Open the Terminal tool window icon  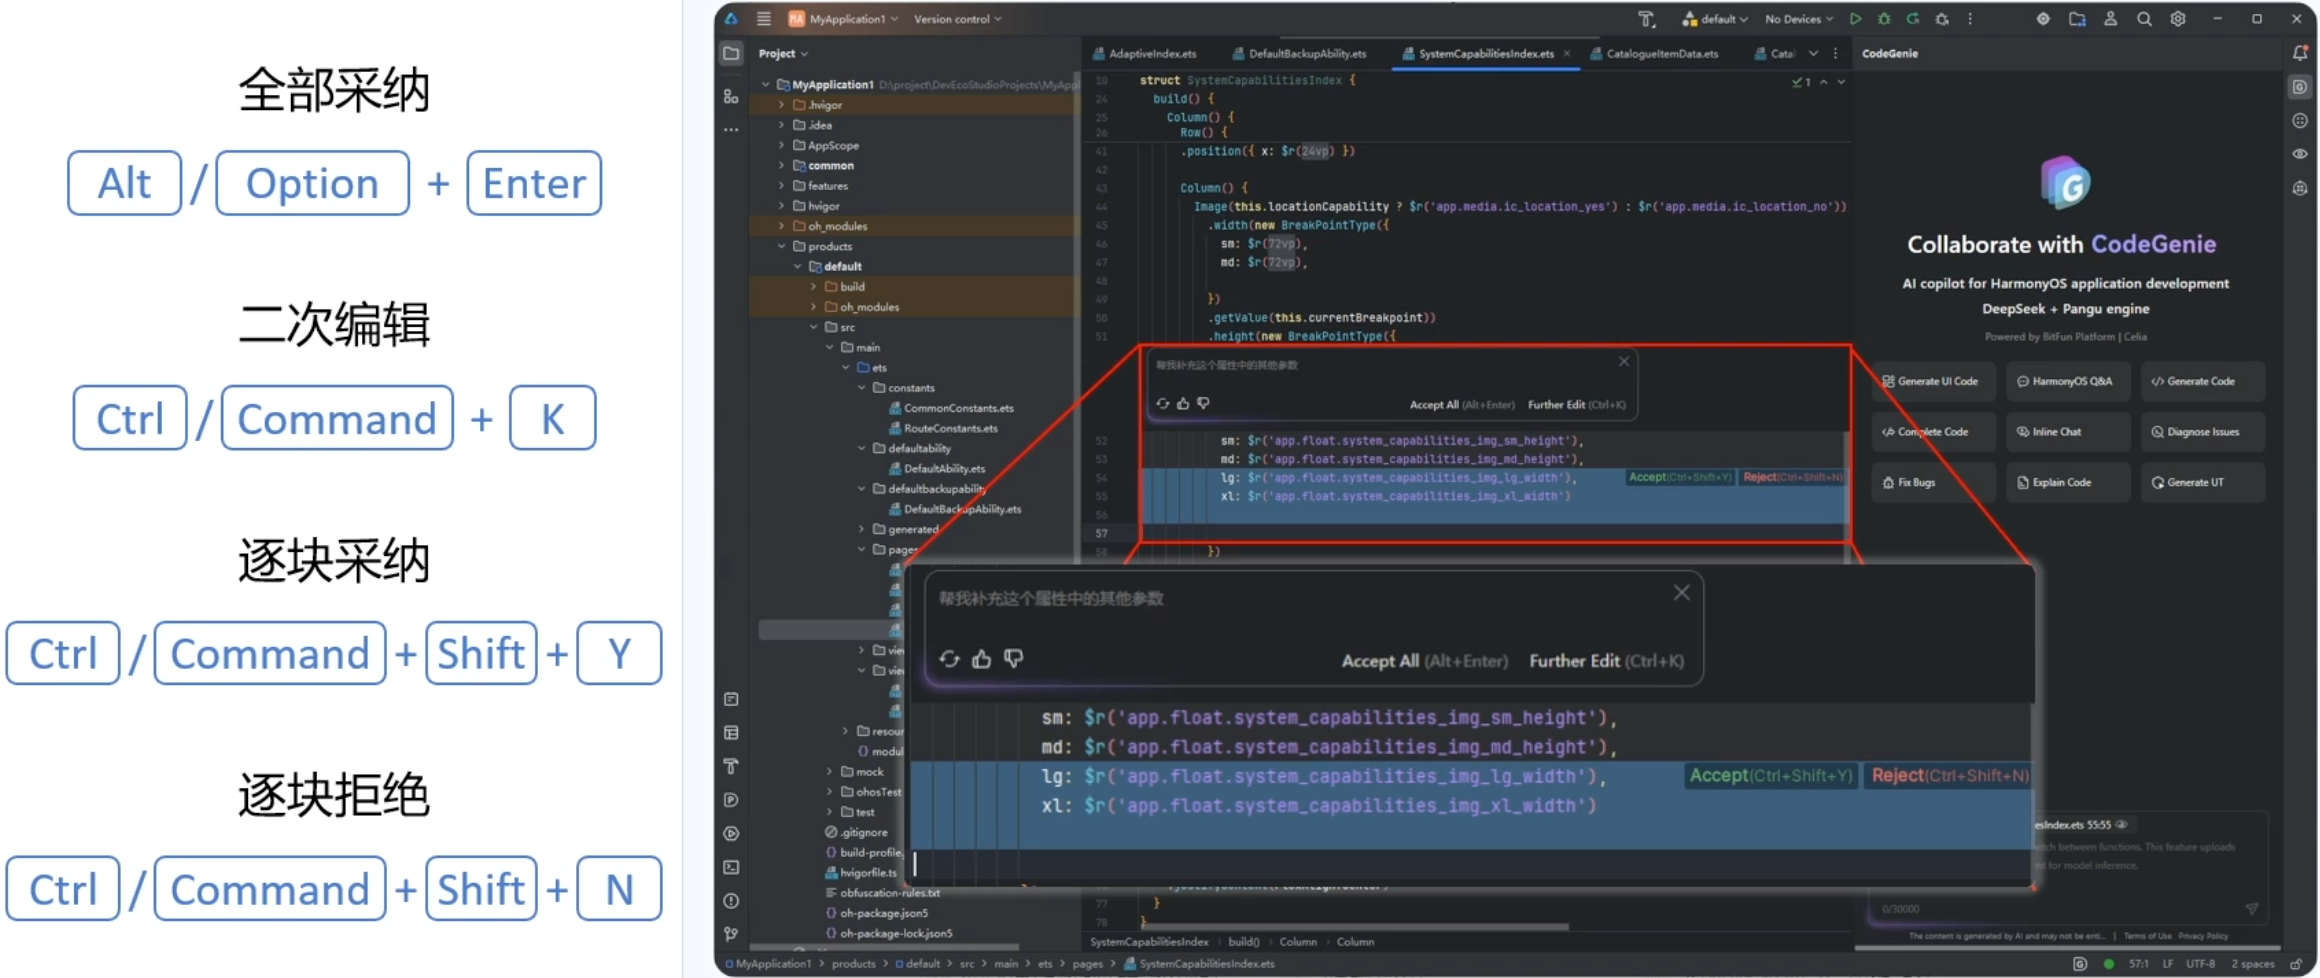tap(731, 867)
